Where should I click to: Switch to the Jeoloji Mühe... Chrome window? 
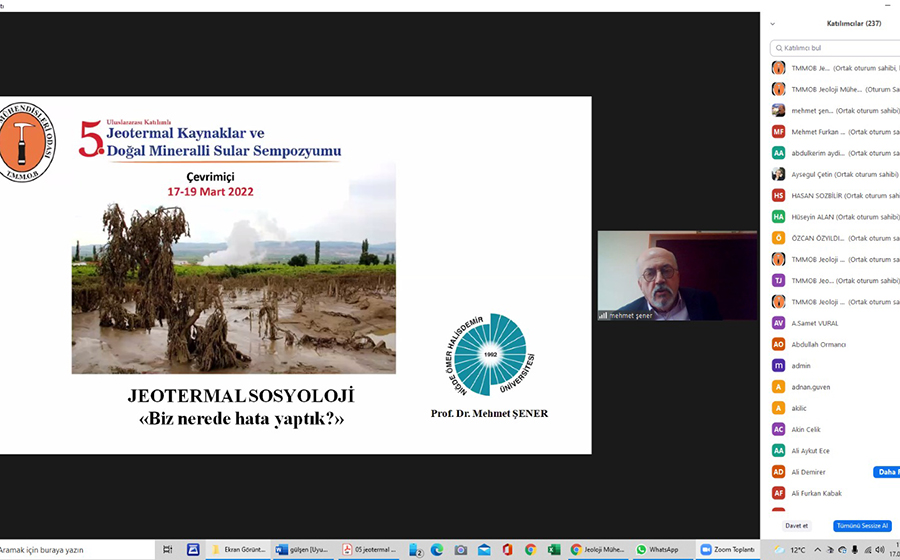(x=598, y=550)
